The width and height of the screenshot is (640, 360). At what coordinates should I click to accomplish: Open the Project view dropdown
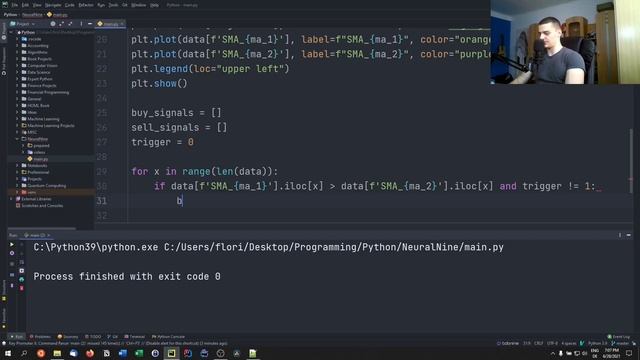23,24
